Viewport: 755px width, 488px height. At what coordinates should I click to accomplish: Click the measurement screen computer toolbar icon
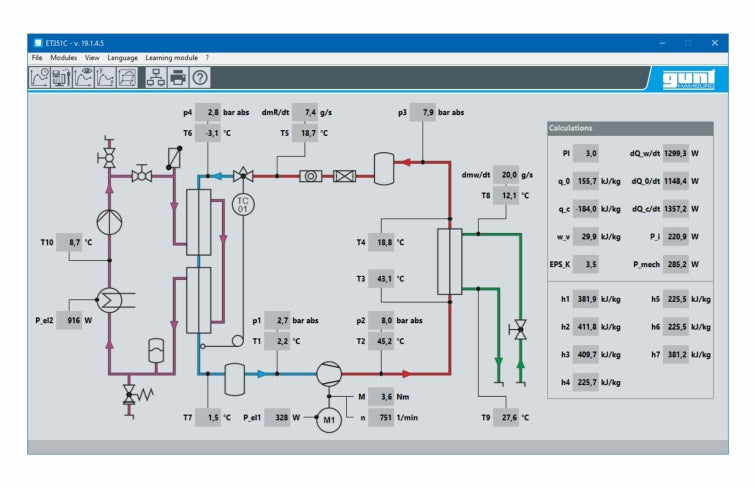click(x=62, y=78)
